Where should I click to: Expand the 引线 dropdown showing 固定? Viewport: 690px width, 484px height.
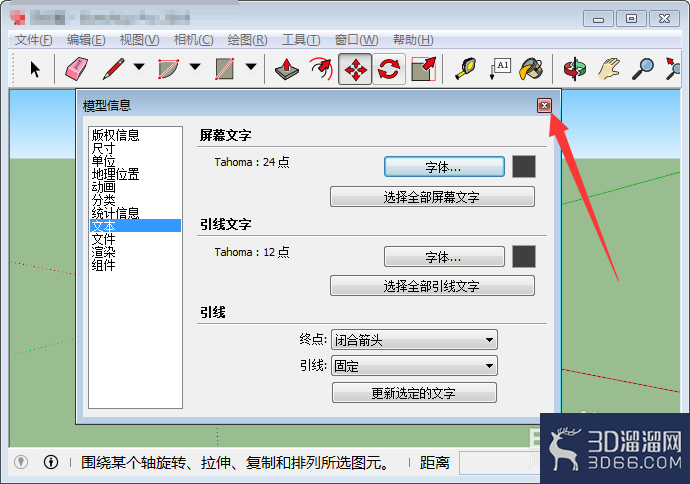coord(414,366)
